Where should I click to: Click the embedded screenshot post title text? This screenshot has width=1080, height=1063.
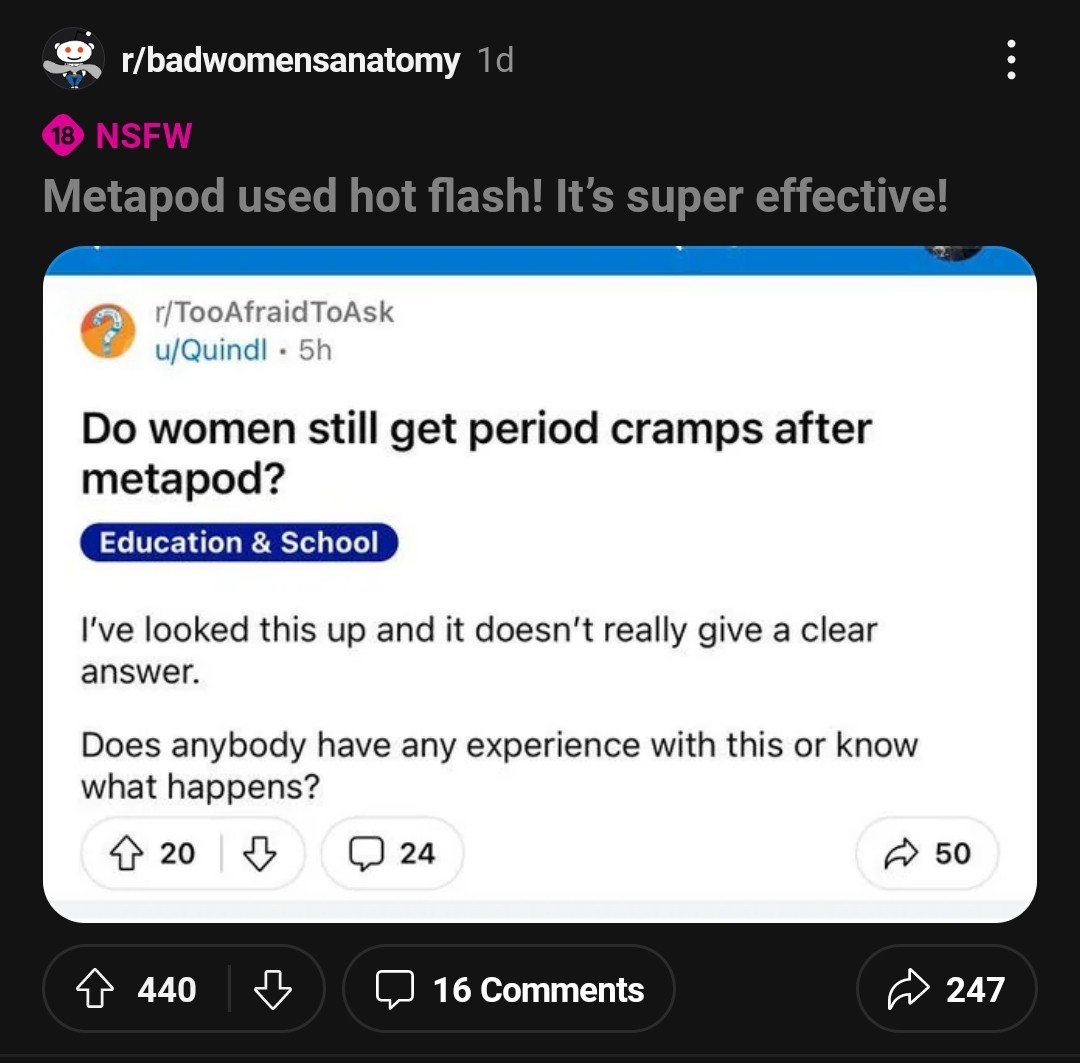pyautogui.click(x=476, y=453)
